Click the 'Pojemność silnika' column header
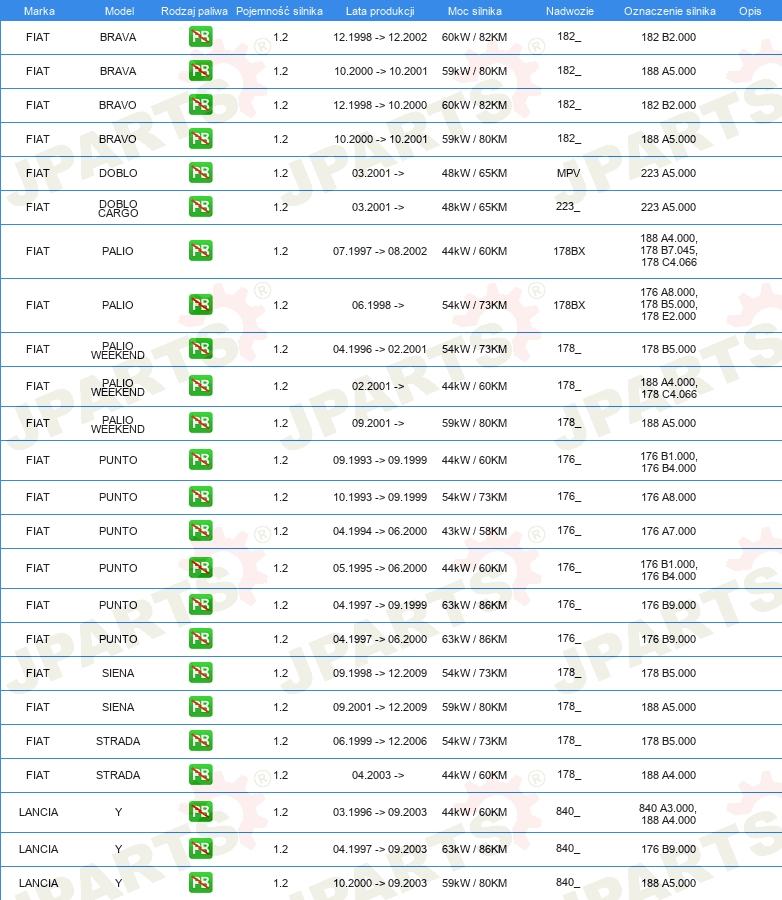Viewport: 782px width, 900px height. click(x=279, y=11)
